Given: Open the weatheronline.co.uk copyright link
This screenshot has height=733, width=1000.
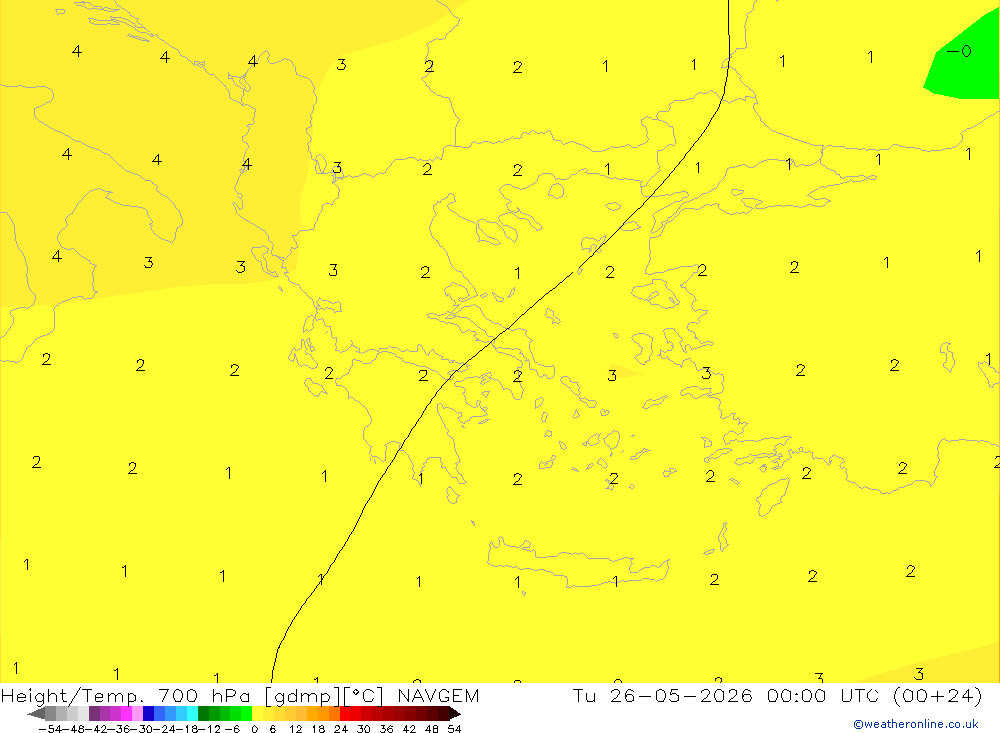Looking at the screenshot, I should pos(916,724).
